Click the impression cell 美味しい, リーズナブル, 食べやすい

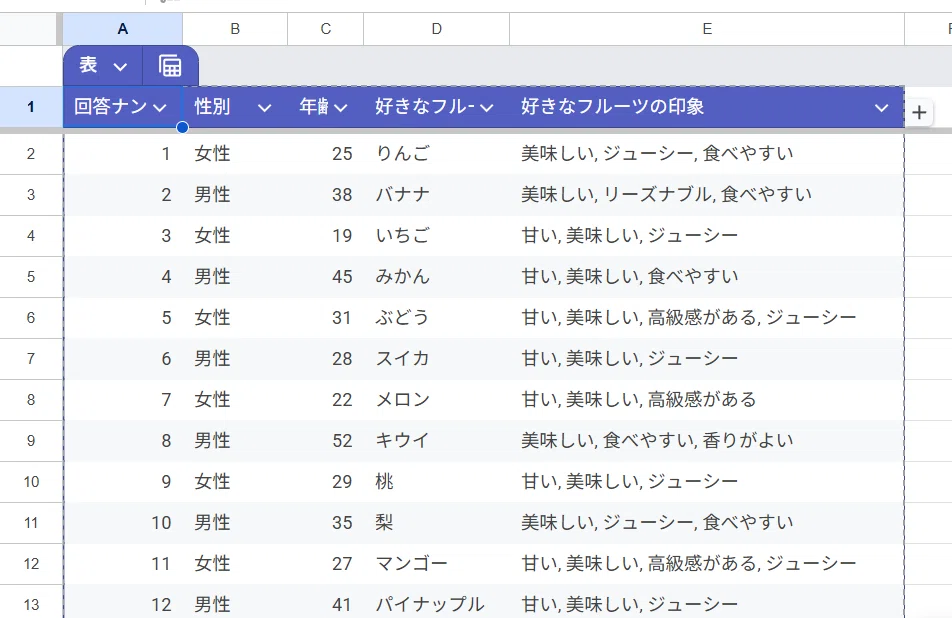point(707,195)
